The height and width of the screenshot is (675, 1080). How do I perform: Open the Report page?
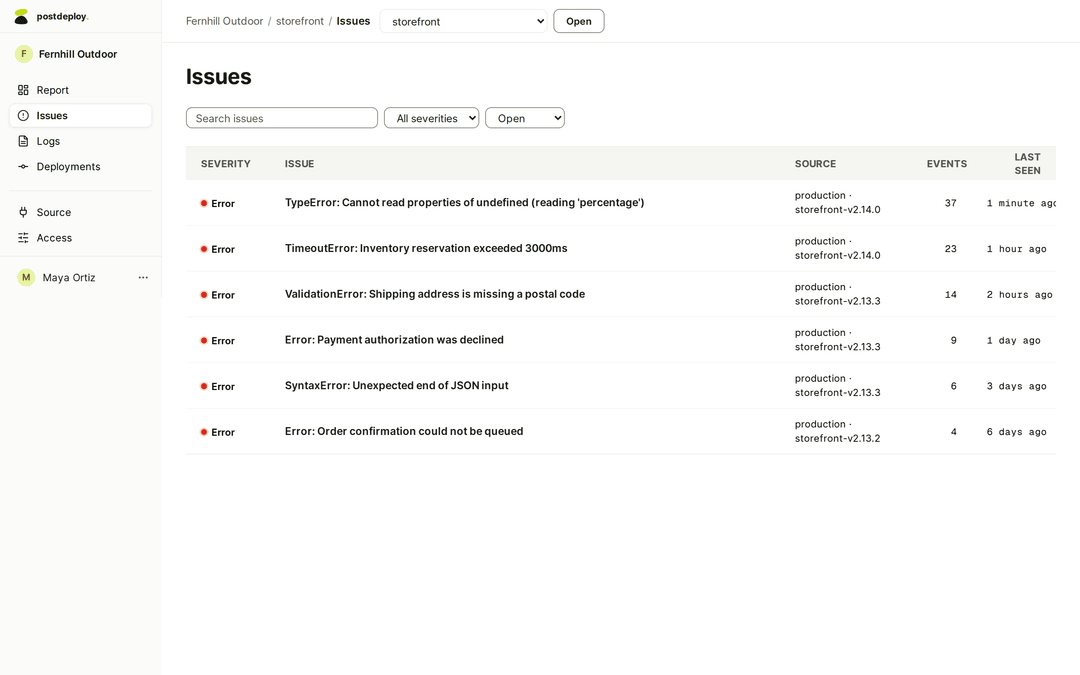coord(81,90)
